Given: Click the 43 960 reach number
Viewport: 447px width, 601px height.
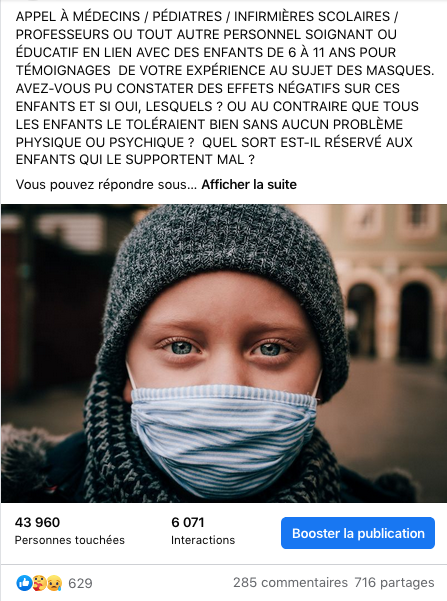Looking at the screenshot, I should pyautogui.click(x=38, y=522).
